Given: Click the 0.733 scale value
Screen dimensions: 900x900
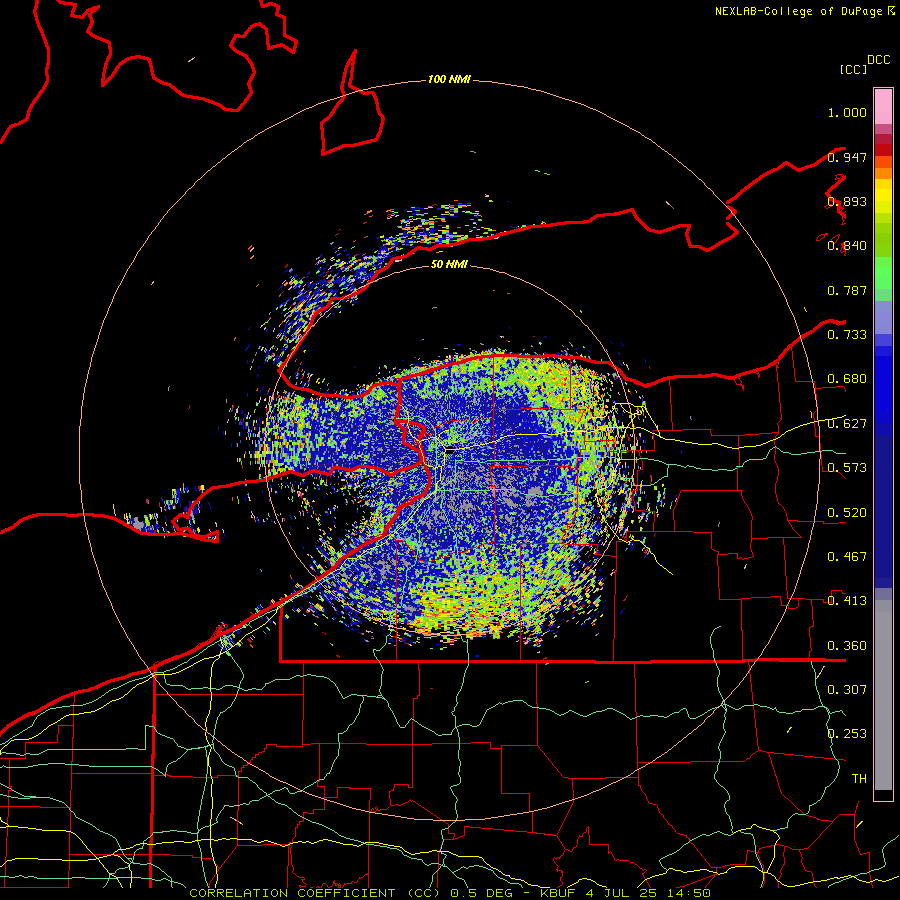Looking at the screenshot, I should (x=847, y=335).
